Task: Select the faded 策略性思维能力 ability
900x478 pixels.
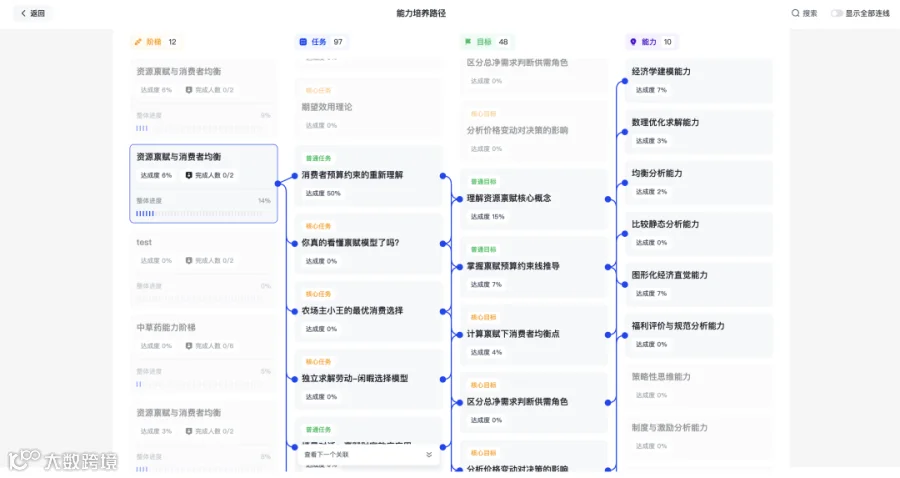Action: pyautogui.click(x=699, y=386)
